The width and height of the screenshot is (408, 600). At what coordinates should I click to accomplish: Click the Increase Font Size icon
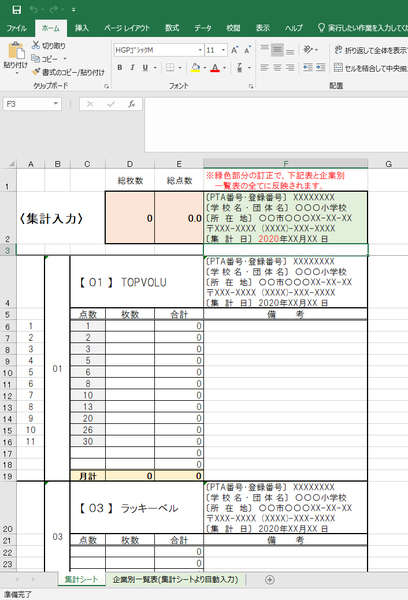235,50
